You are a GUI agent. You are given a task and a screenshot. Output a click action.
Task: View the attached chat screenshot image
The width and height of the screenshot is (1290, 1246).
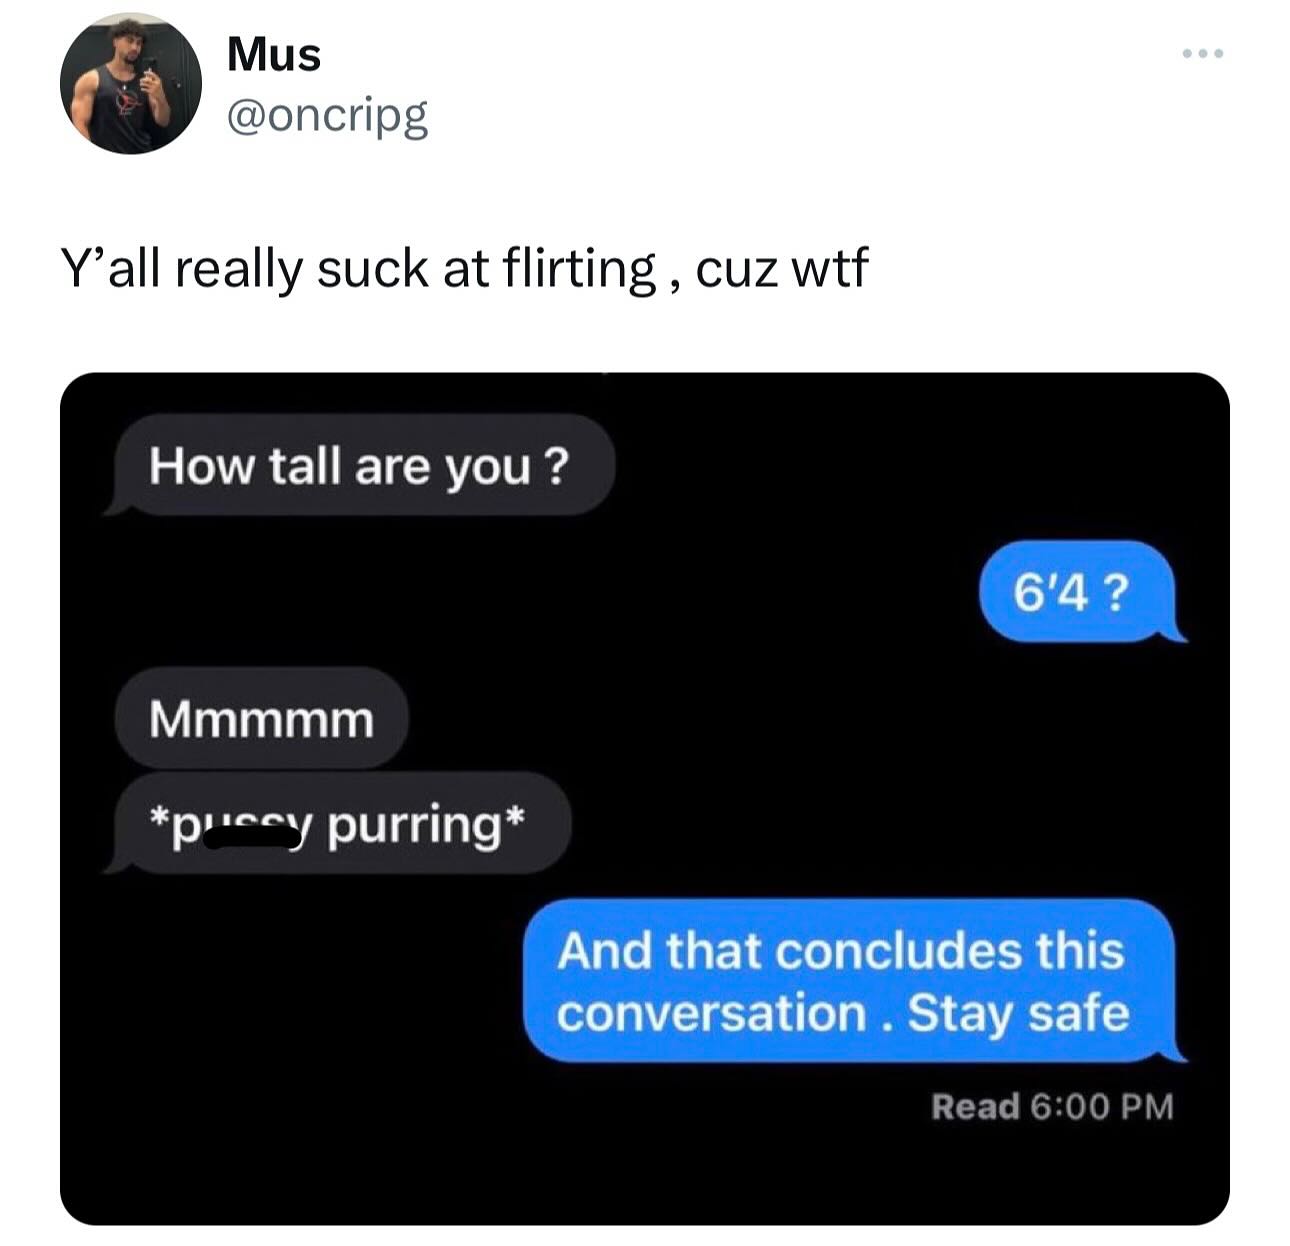point(645,798)
